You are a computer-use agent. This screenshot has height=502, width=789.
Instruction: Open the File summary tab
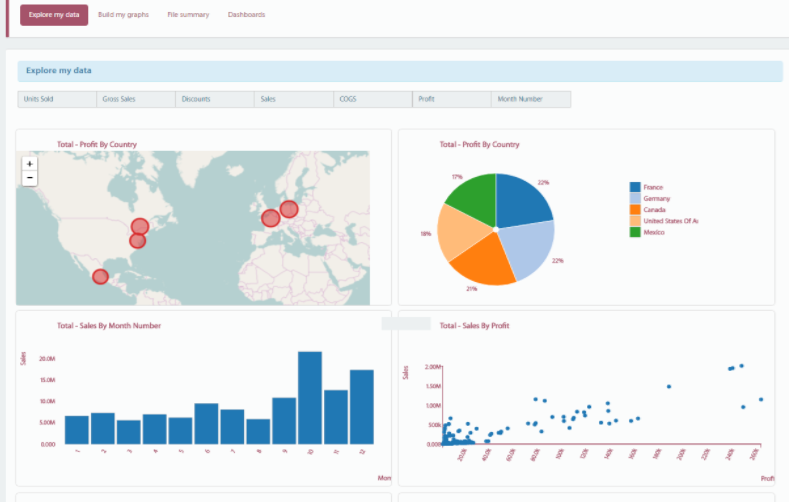click(x=188, y=15)
